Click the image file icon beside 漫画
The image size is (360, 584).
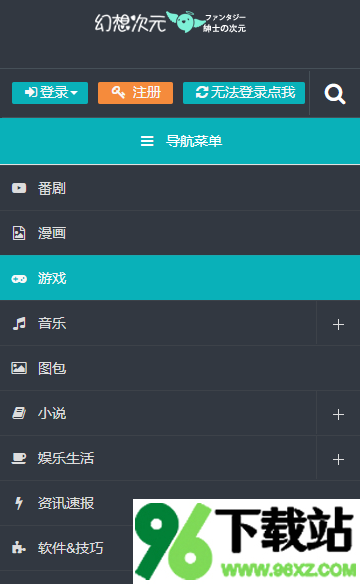(19, 233)
